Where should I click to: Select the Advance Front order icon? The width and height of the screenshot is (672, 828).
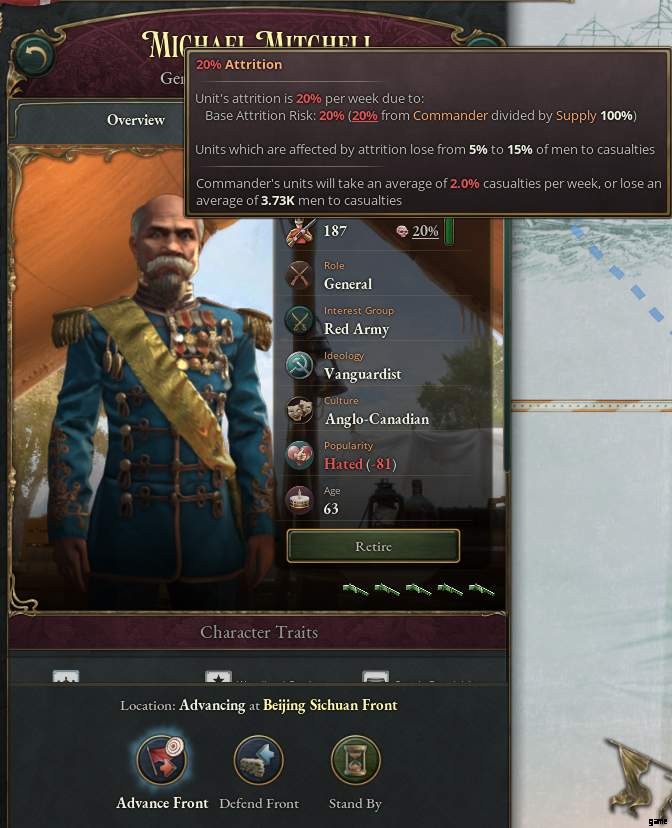162,760
